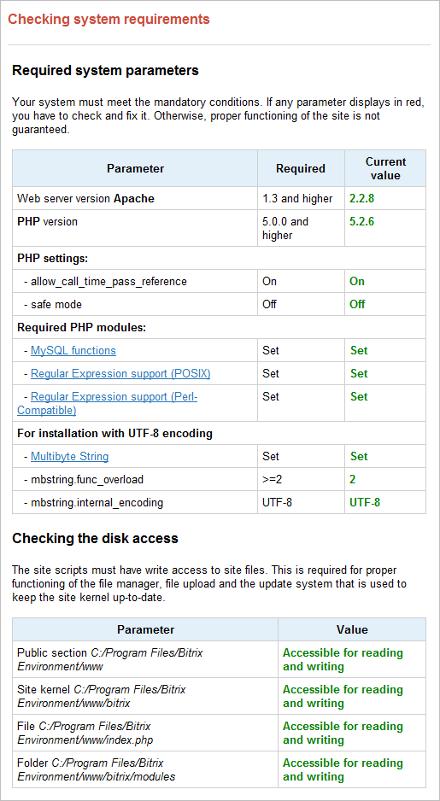Open Regular Expression support (Perl-Compatible) link
Viewport: 440px width, 801px height.
pyautogui.click(x=107, y=403)
